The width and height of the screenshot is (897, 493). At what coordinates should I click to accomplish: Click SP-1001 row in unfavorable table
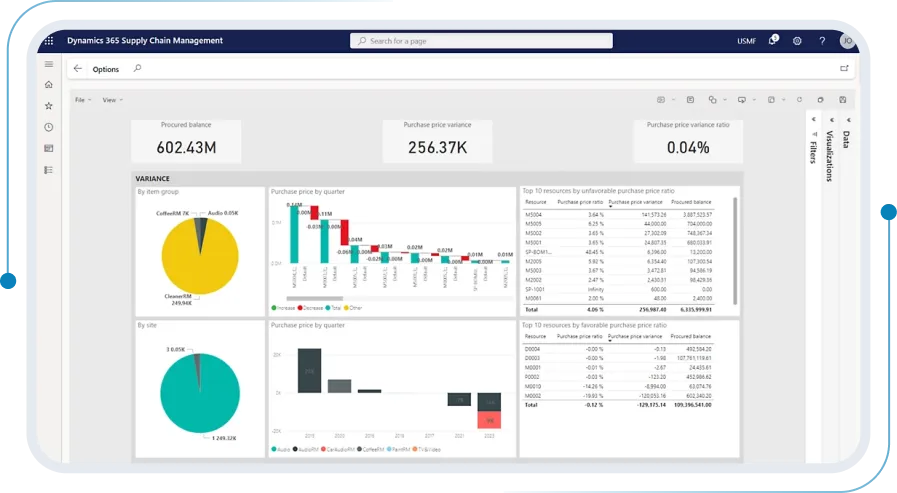pyautogui.click(x=618, y=289)
